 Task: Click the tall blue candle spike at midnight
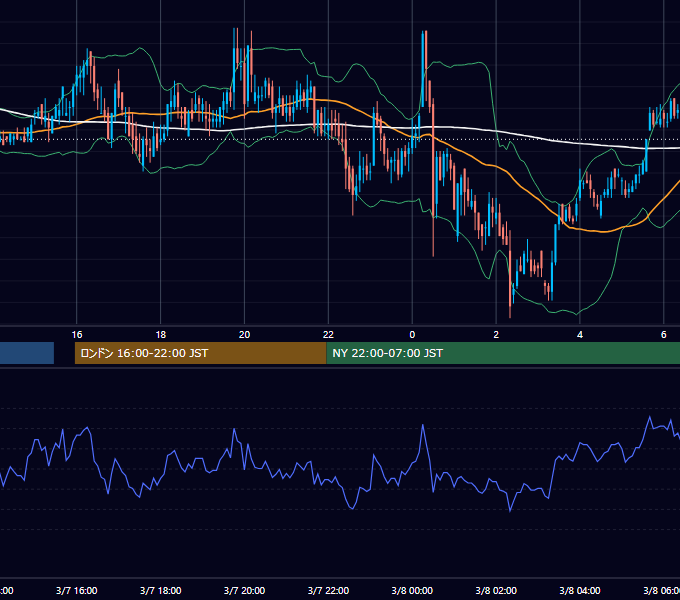pyautogui.click(x=422, y=69)
